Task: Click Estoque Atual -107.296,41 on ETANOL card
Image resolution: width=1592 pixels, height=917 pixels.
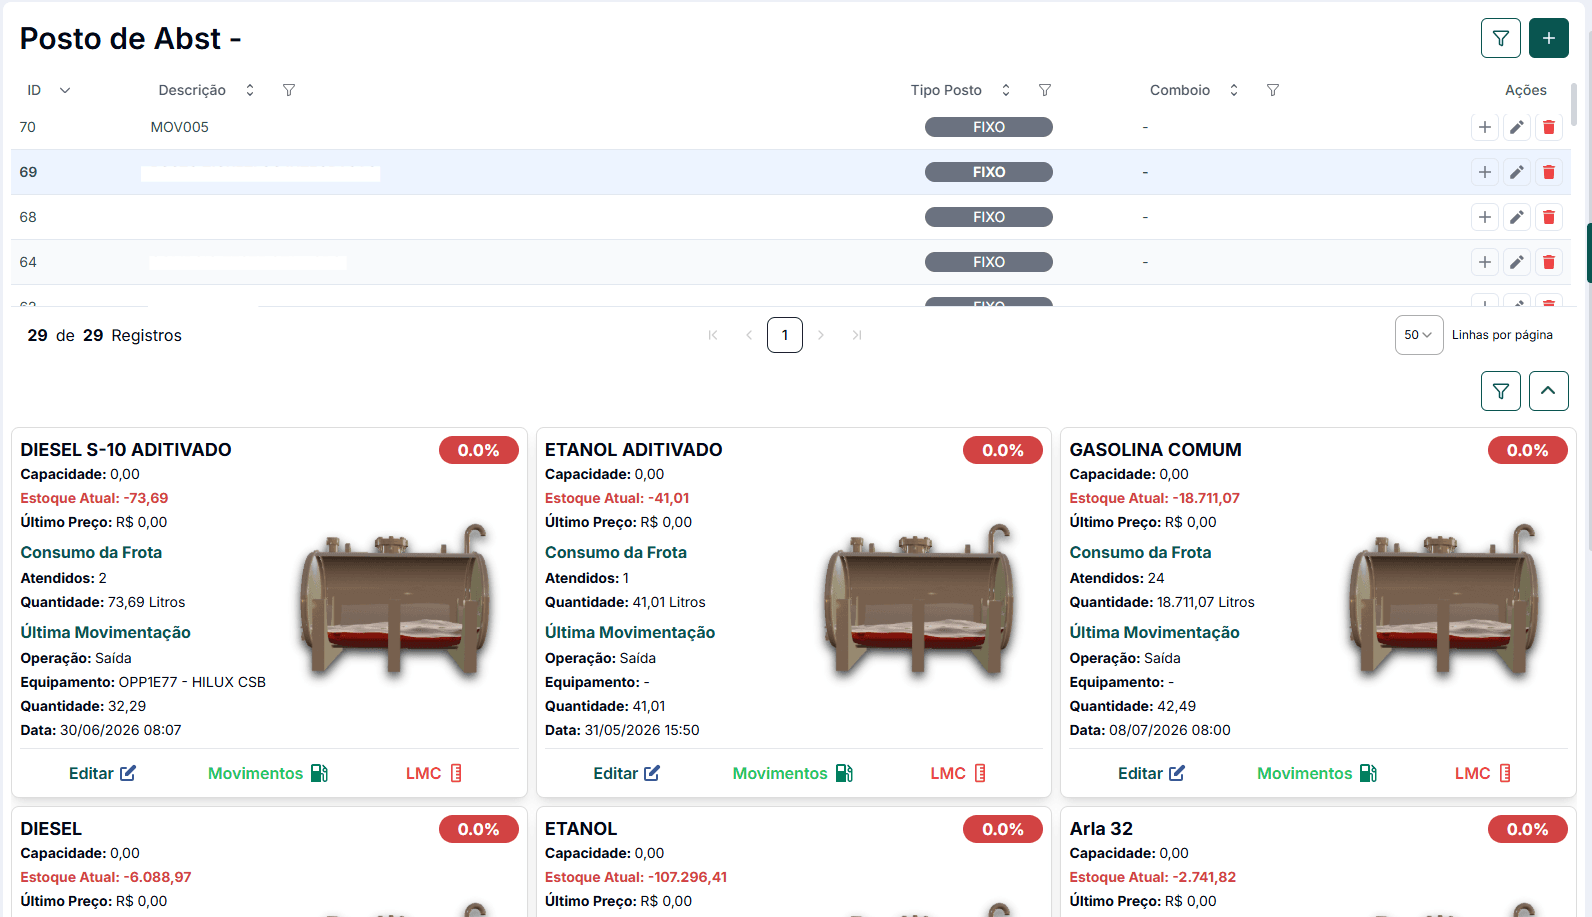Action: (636, 877)
